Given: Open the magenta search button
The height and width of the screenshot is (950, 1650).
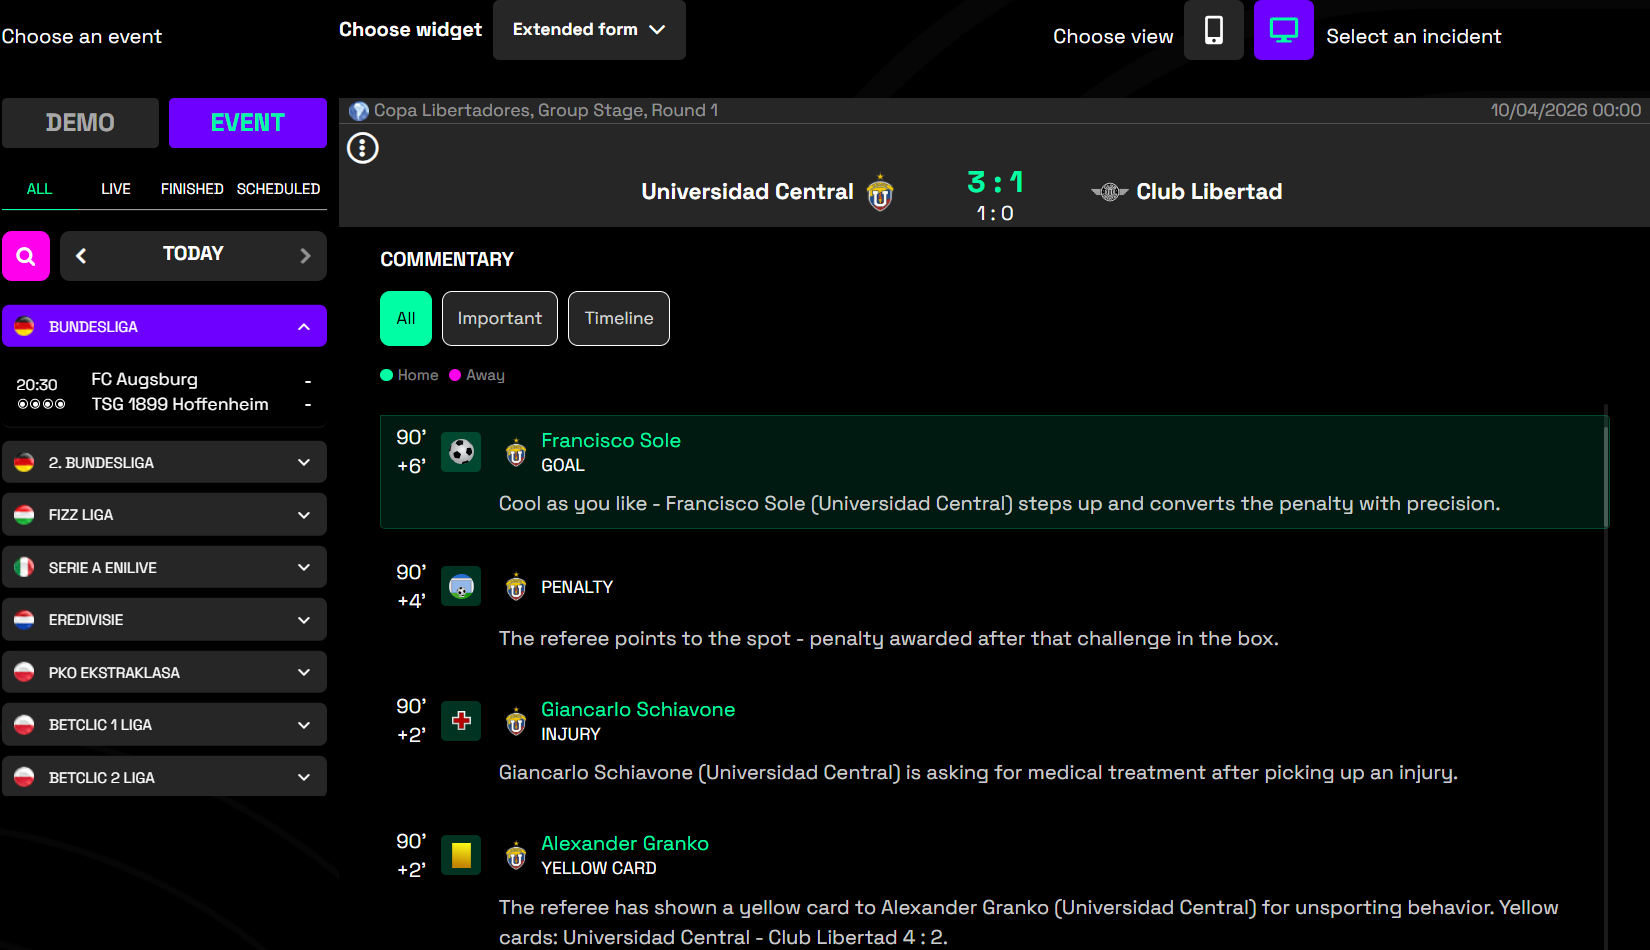Looking at the screenshot, I should 26,256.
